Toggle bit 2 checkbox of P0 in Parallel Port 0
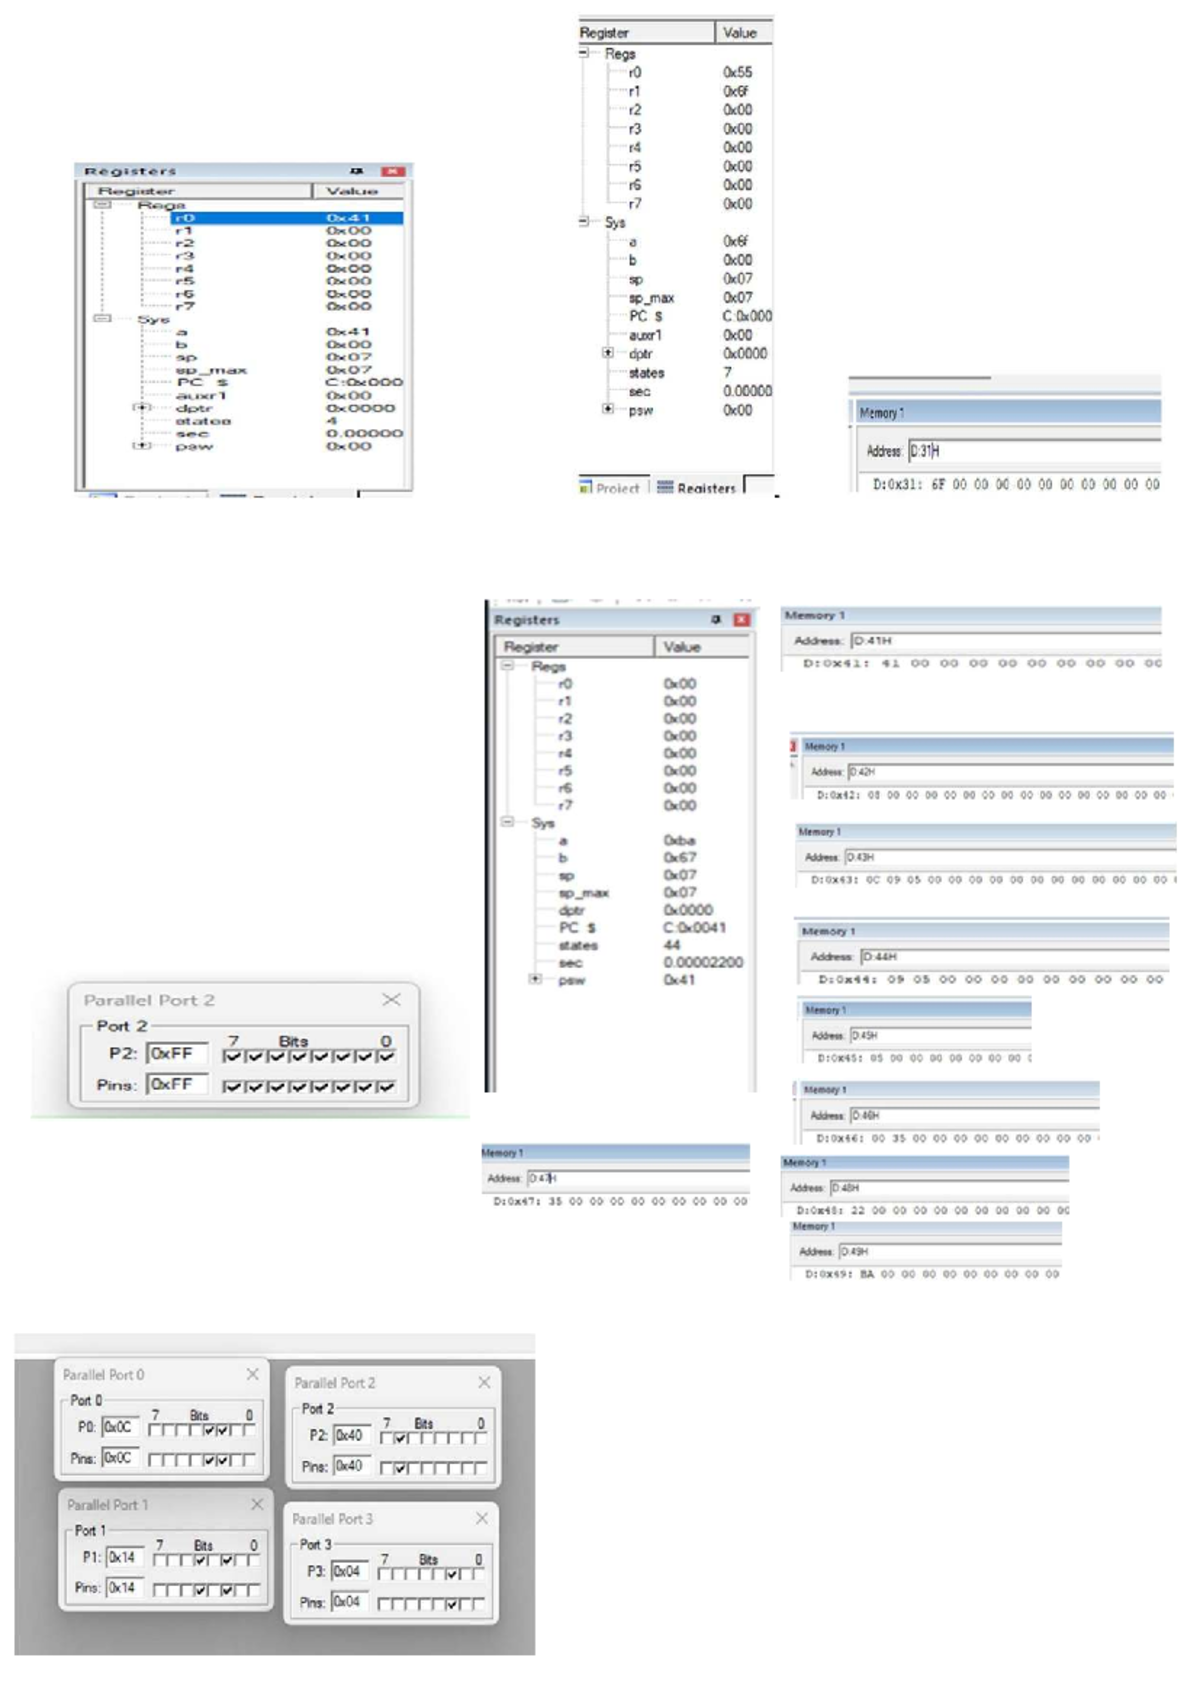1200x1696 pixels. pos(222,1430)
